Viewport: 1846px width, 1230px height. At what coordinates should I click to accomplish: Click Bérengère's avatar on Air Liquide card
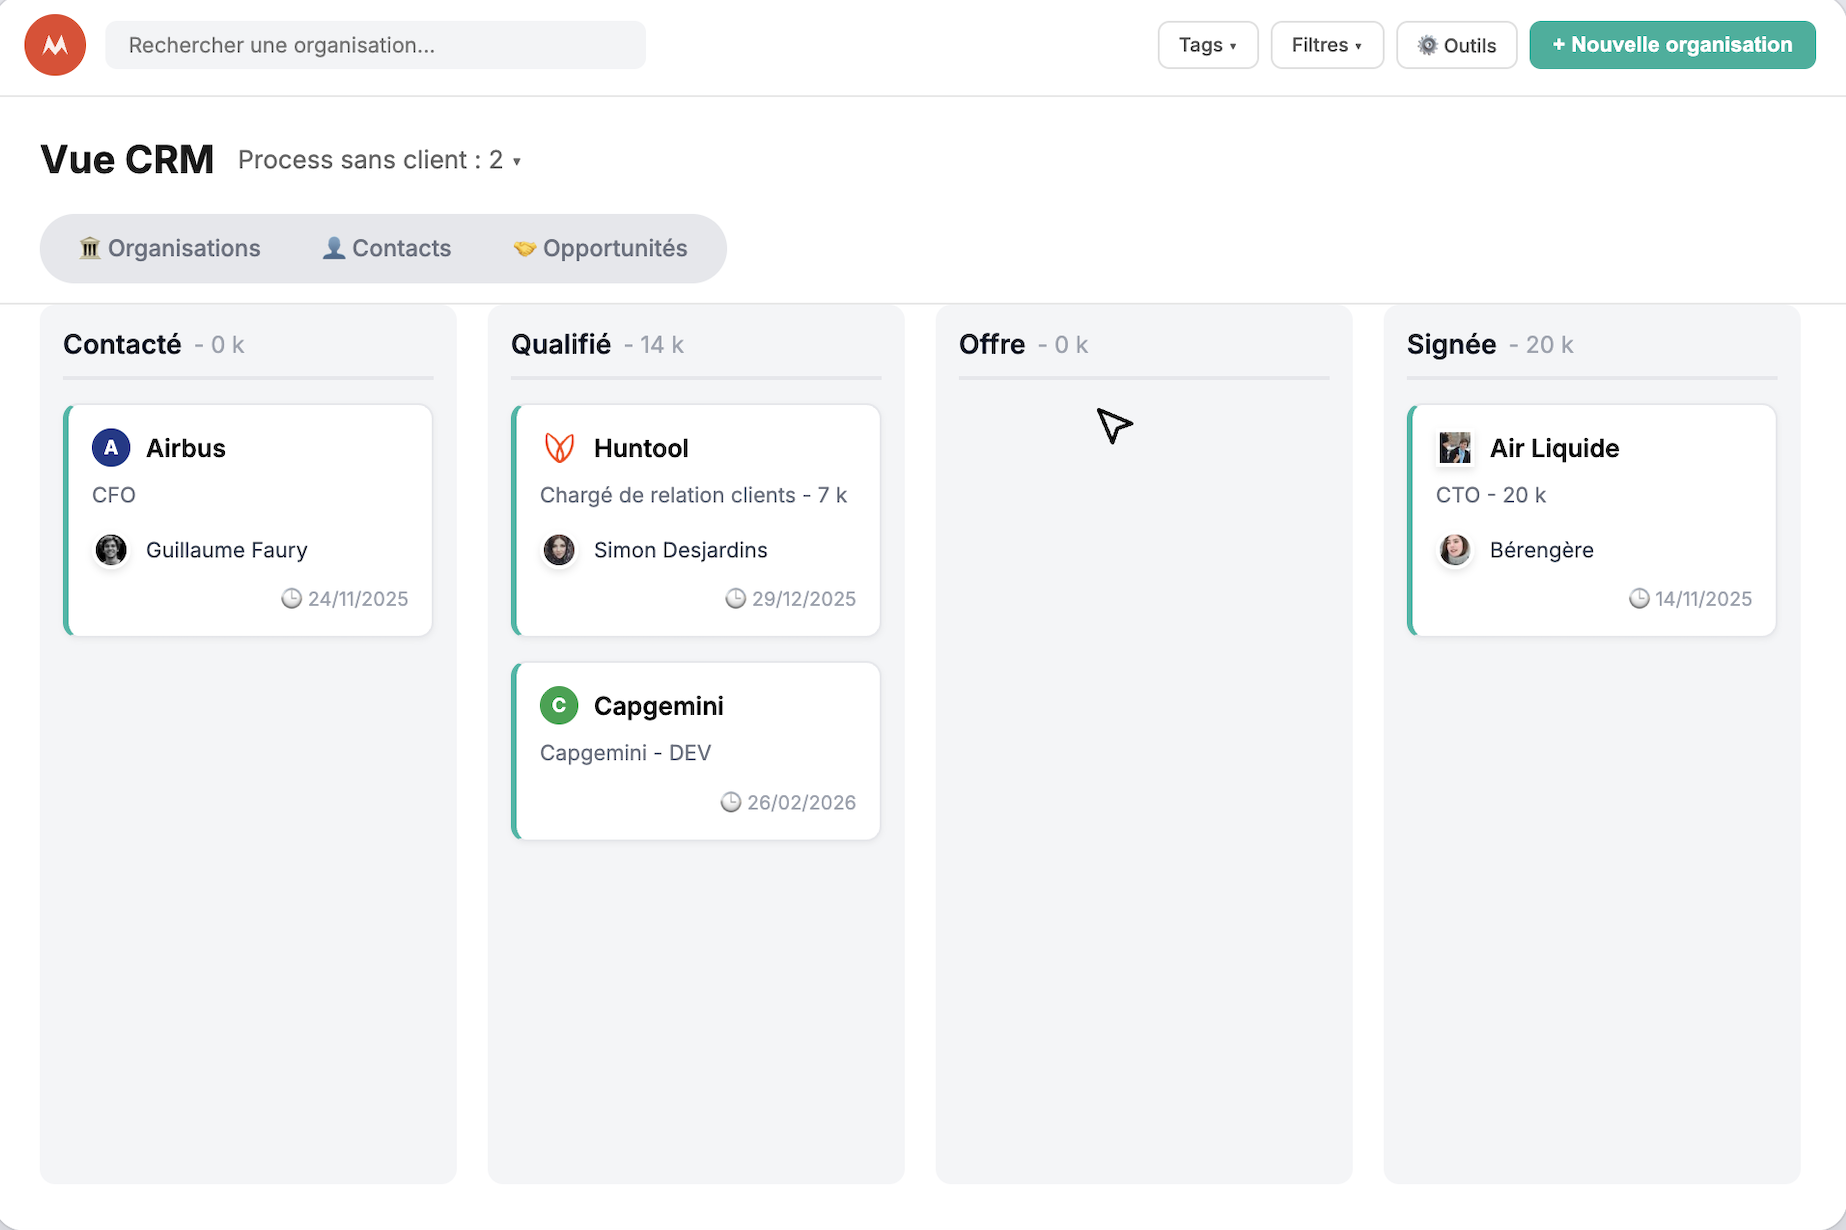(x=1455, y=550)
